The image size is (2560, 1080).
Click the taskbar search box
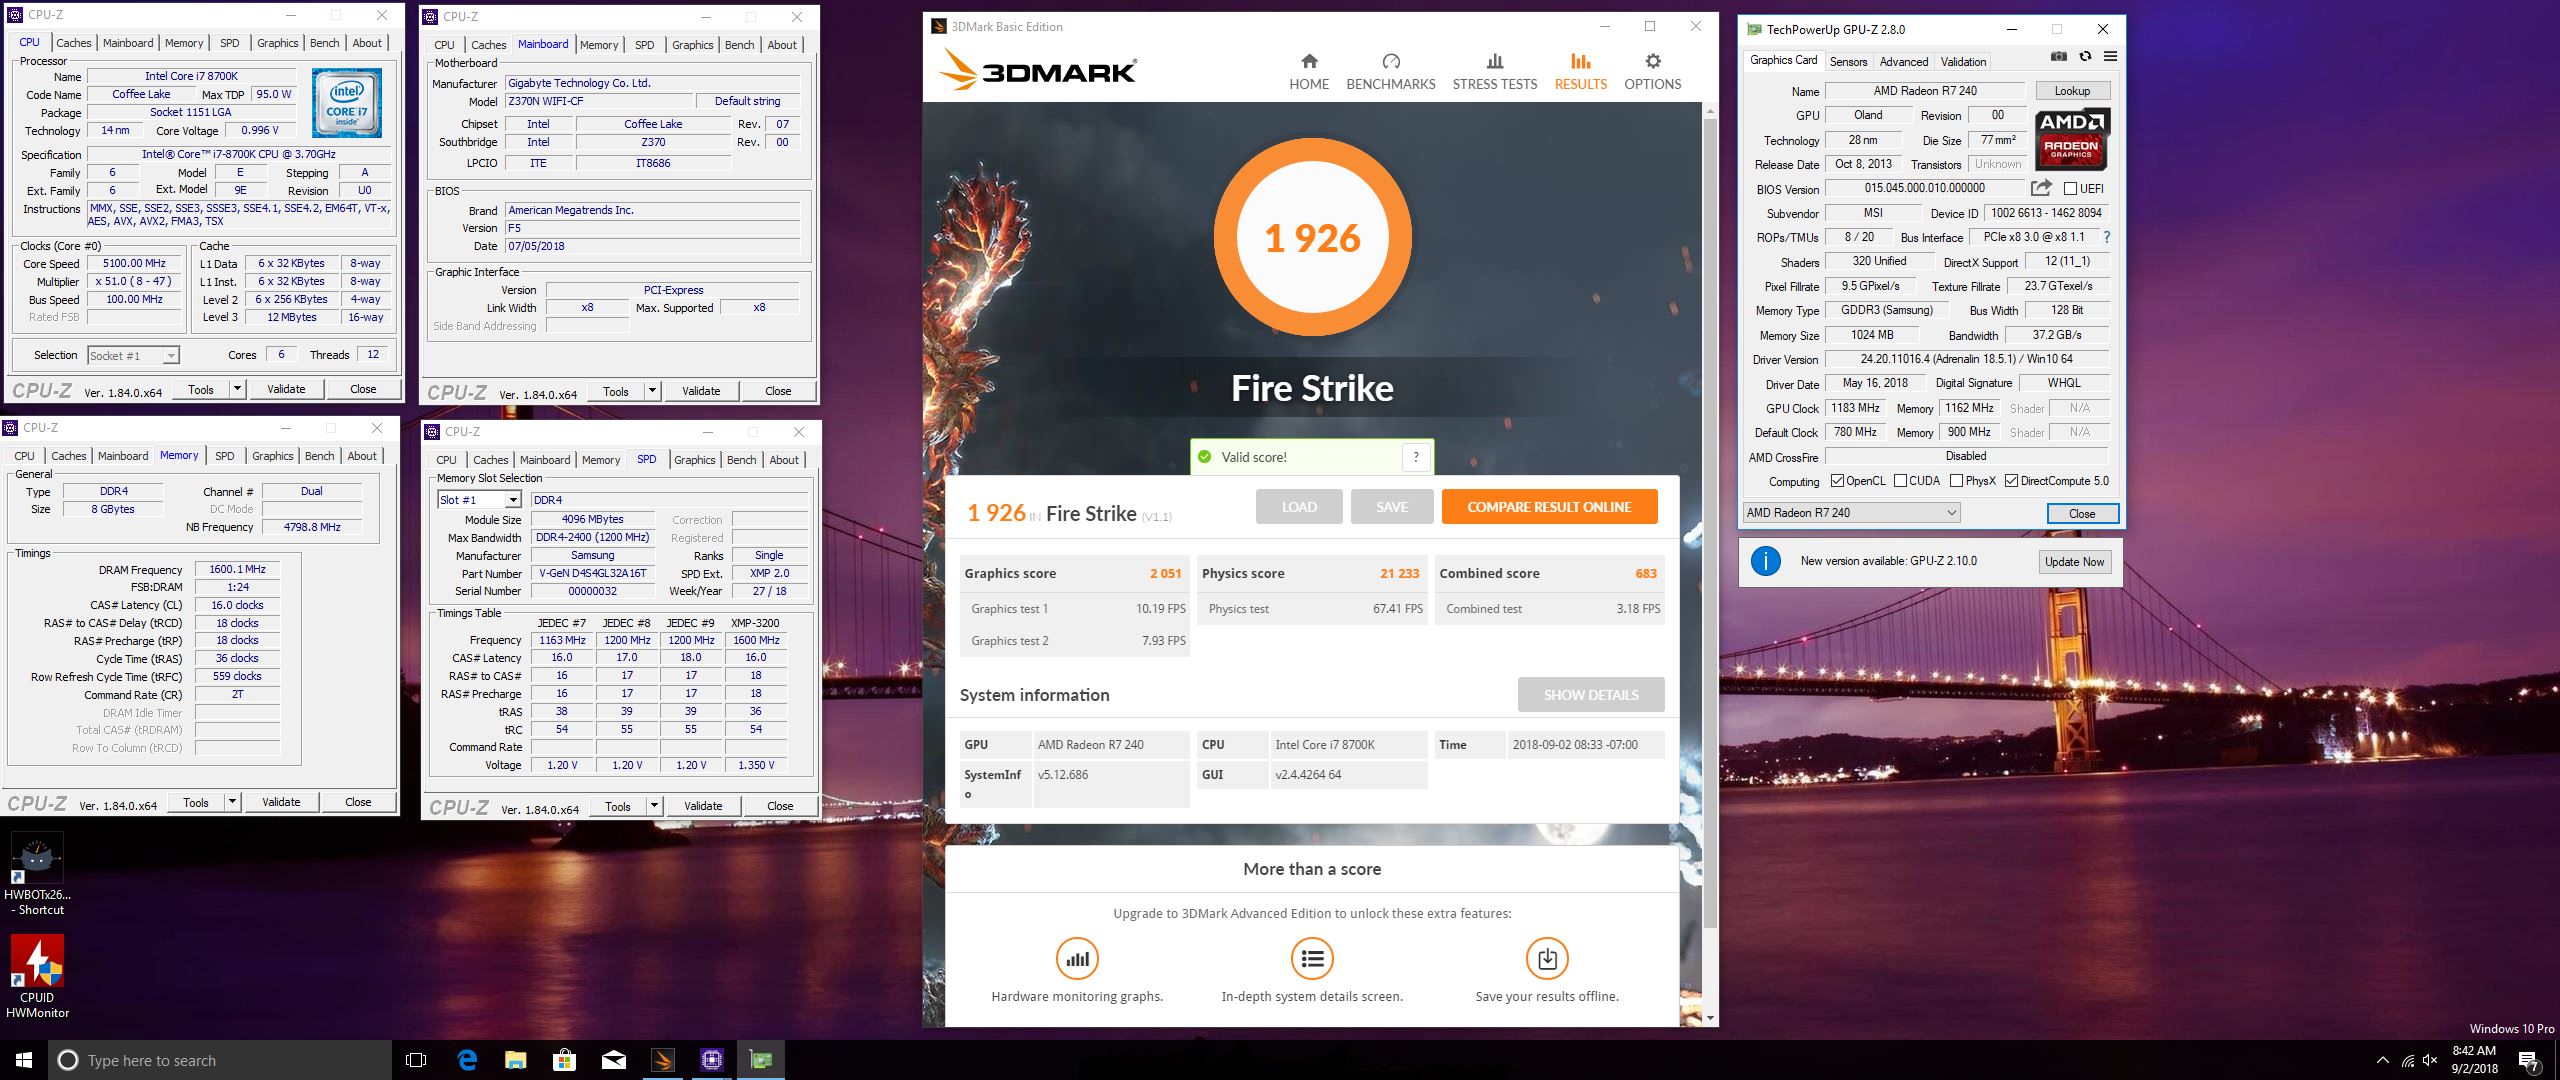tap(220, 1060)
